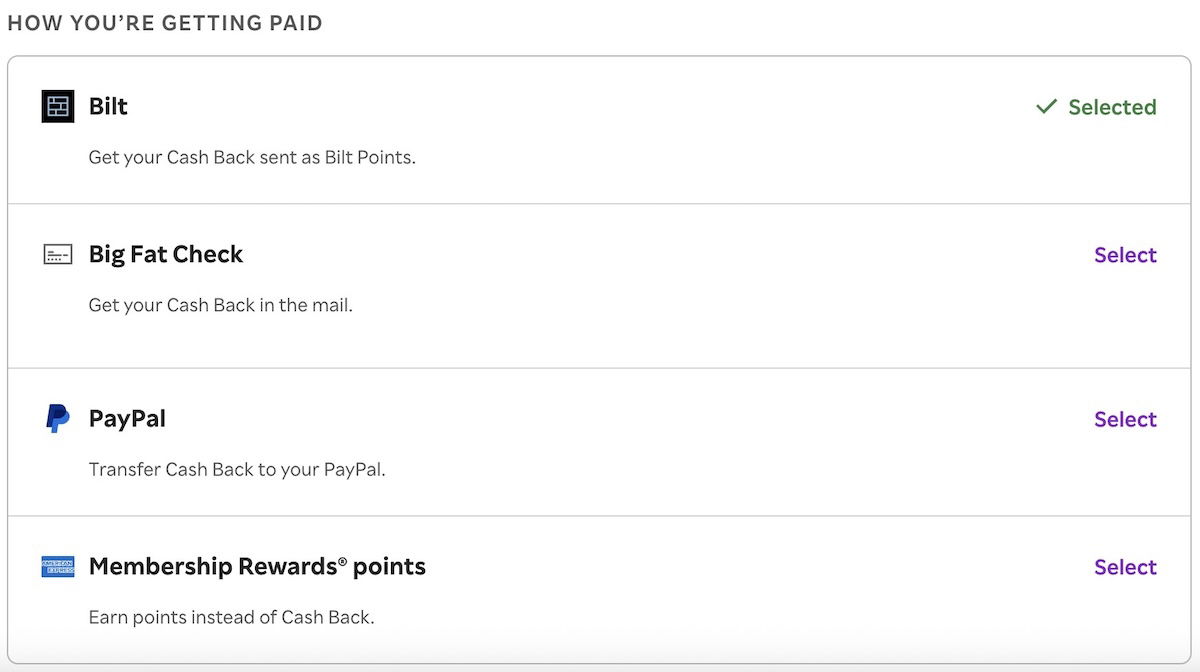
Task: Choose the PayPal Select link
Action: 1125,419
